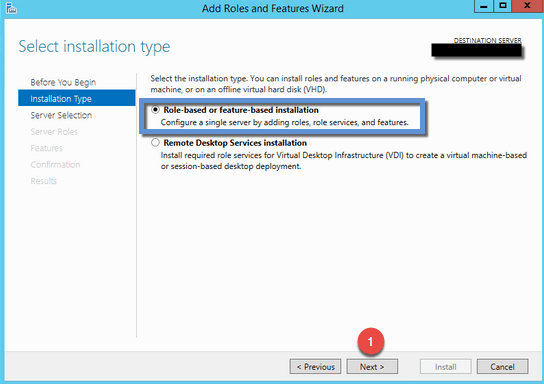Screen dimensions: 544x384
Task: Go to Before You Begin step
Action: 63,82
